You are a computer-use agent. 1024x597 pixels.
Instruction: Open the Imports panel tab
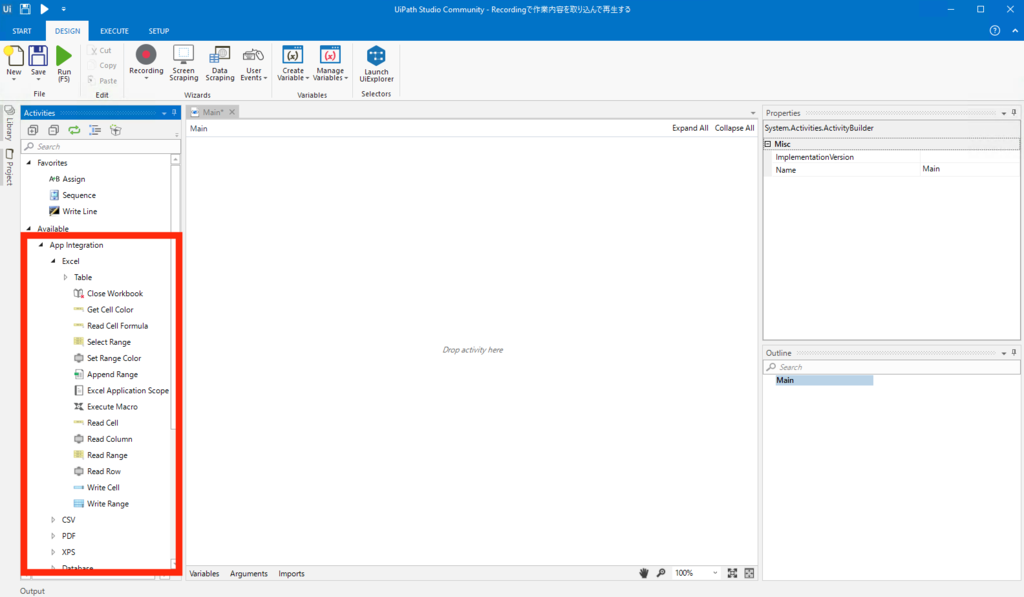(x=291, y=573)
